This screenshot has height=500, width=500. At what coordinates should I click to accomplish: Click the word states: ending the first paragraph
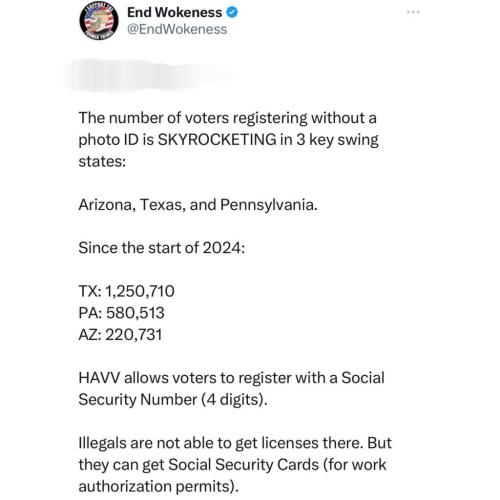102,161
